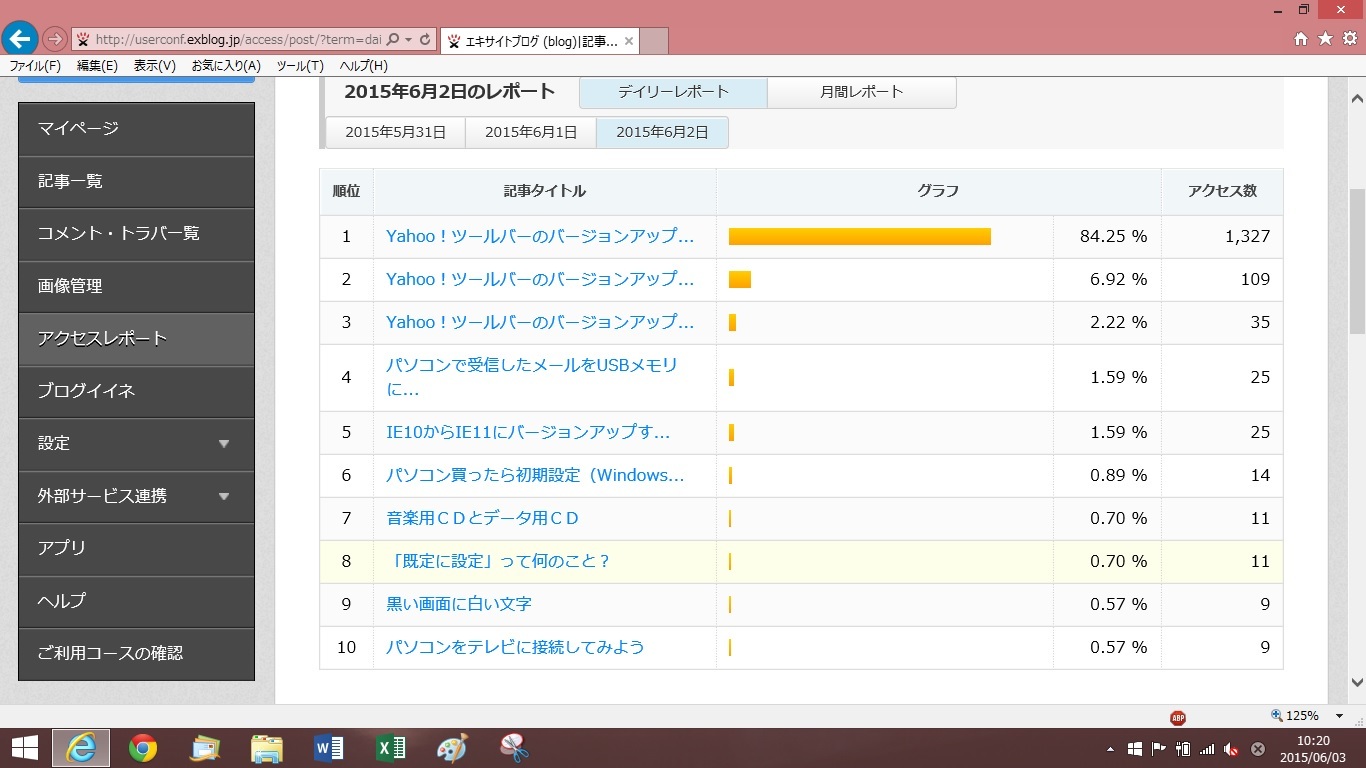Viewport: 1366px width, 768px height.
Task: Switch to the デイリーレポート tab
Action: [x=673, y=92]
